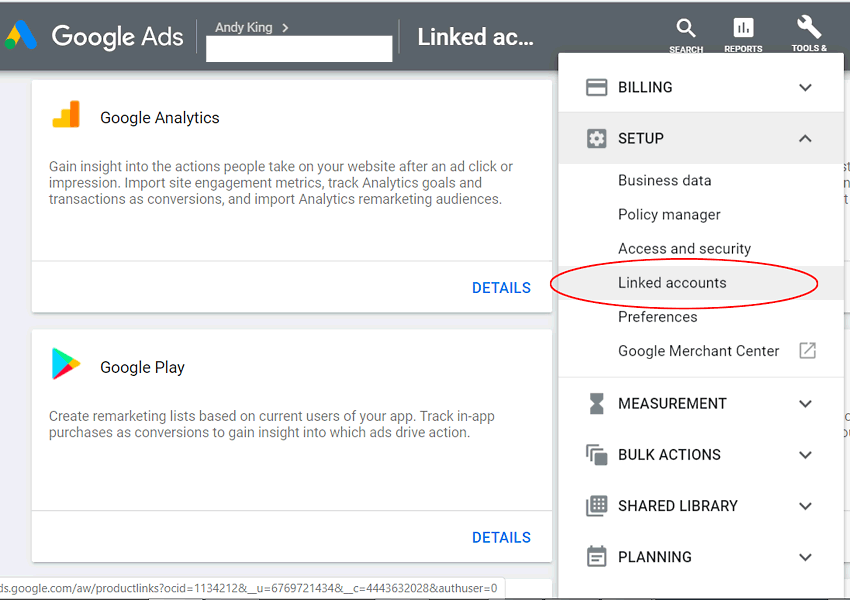Open the Tools wrench icon
850x600 pixels.
click(x=809, y=27)
